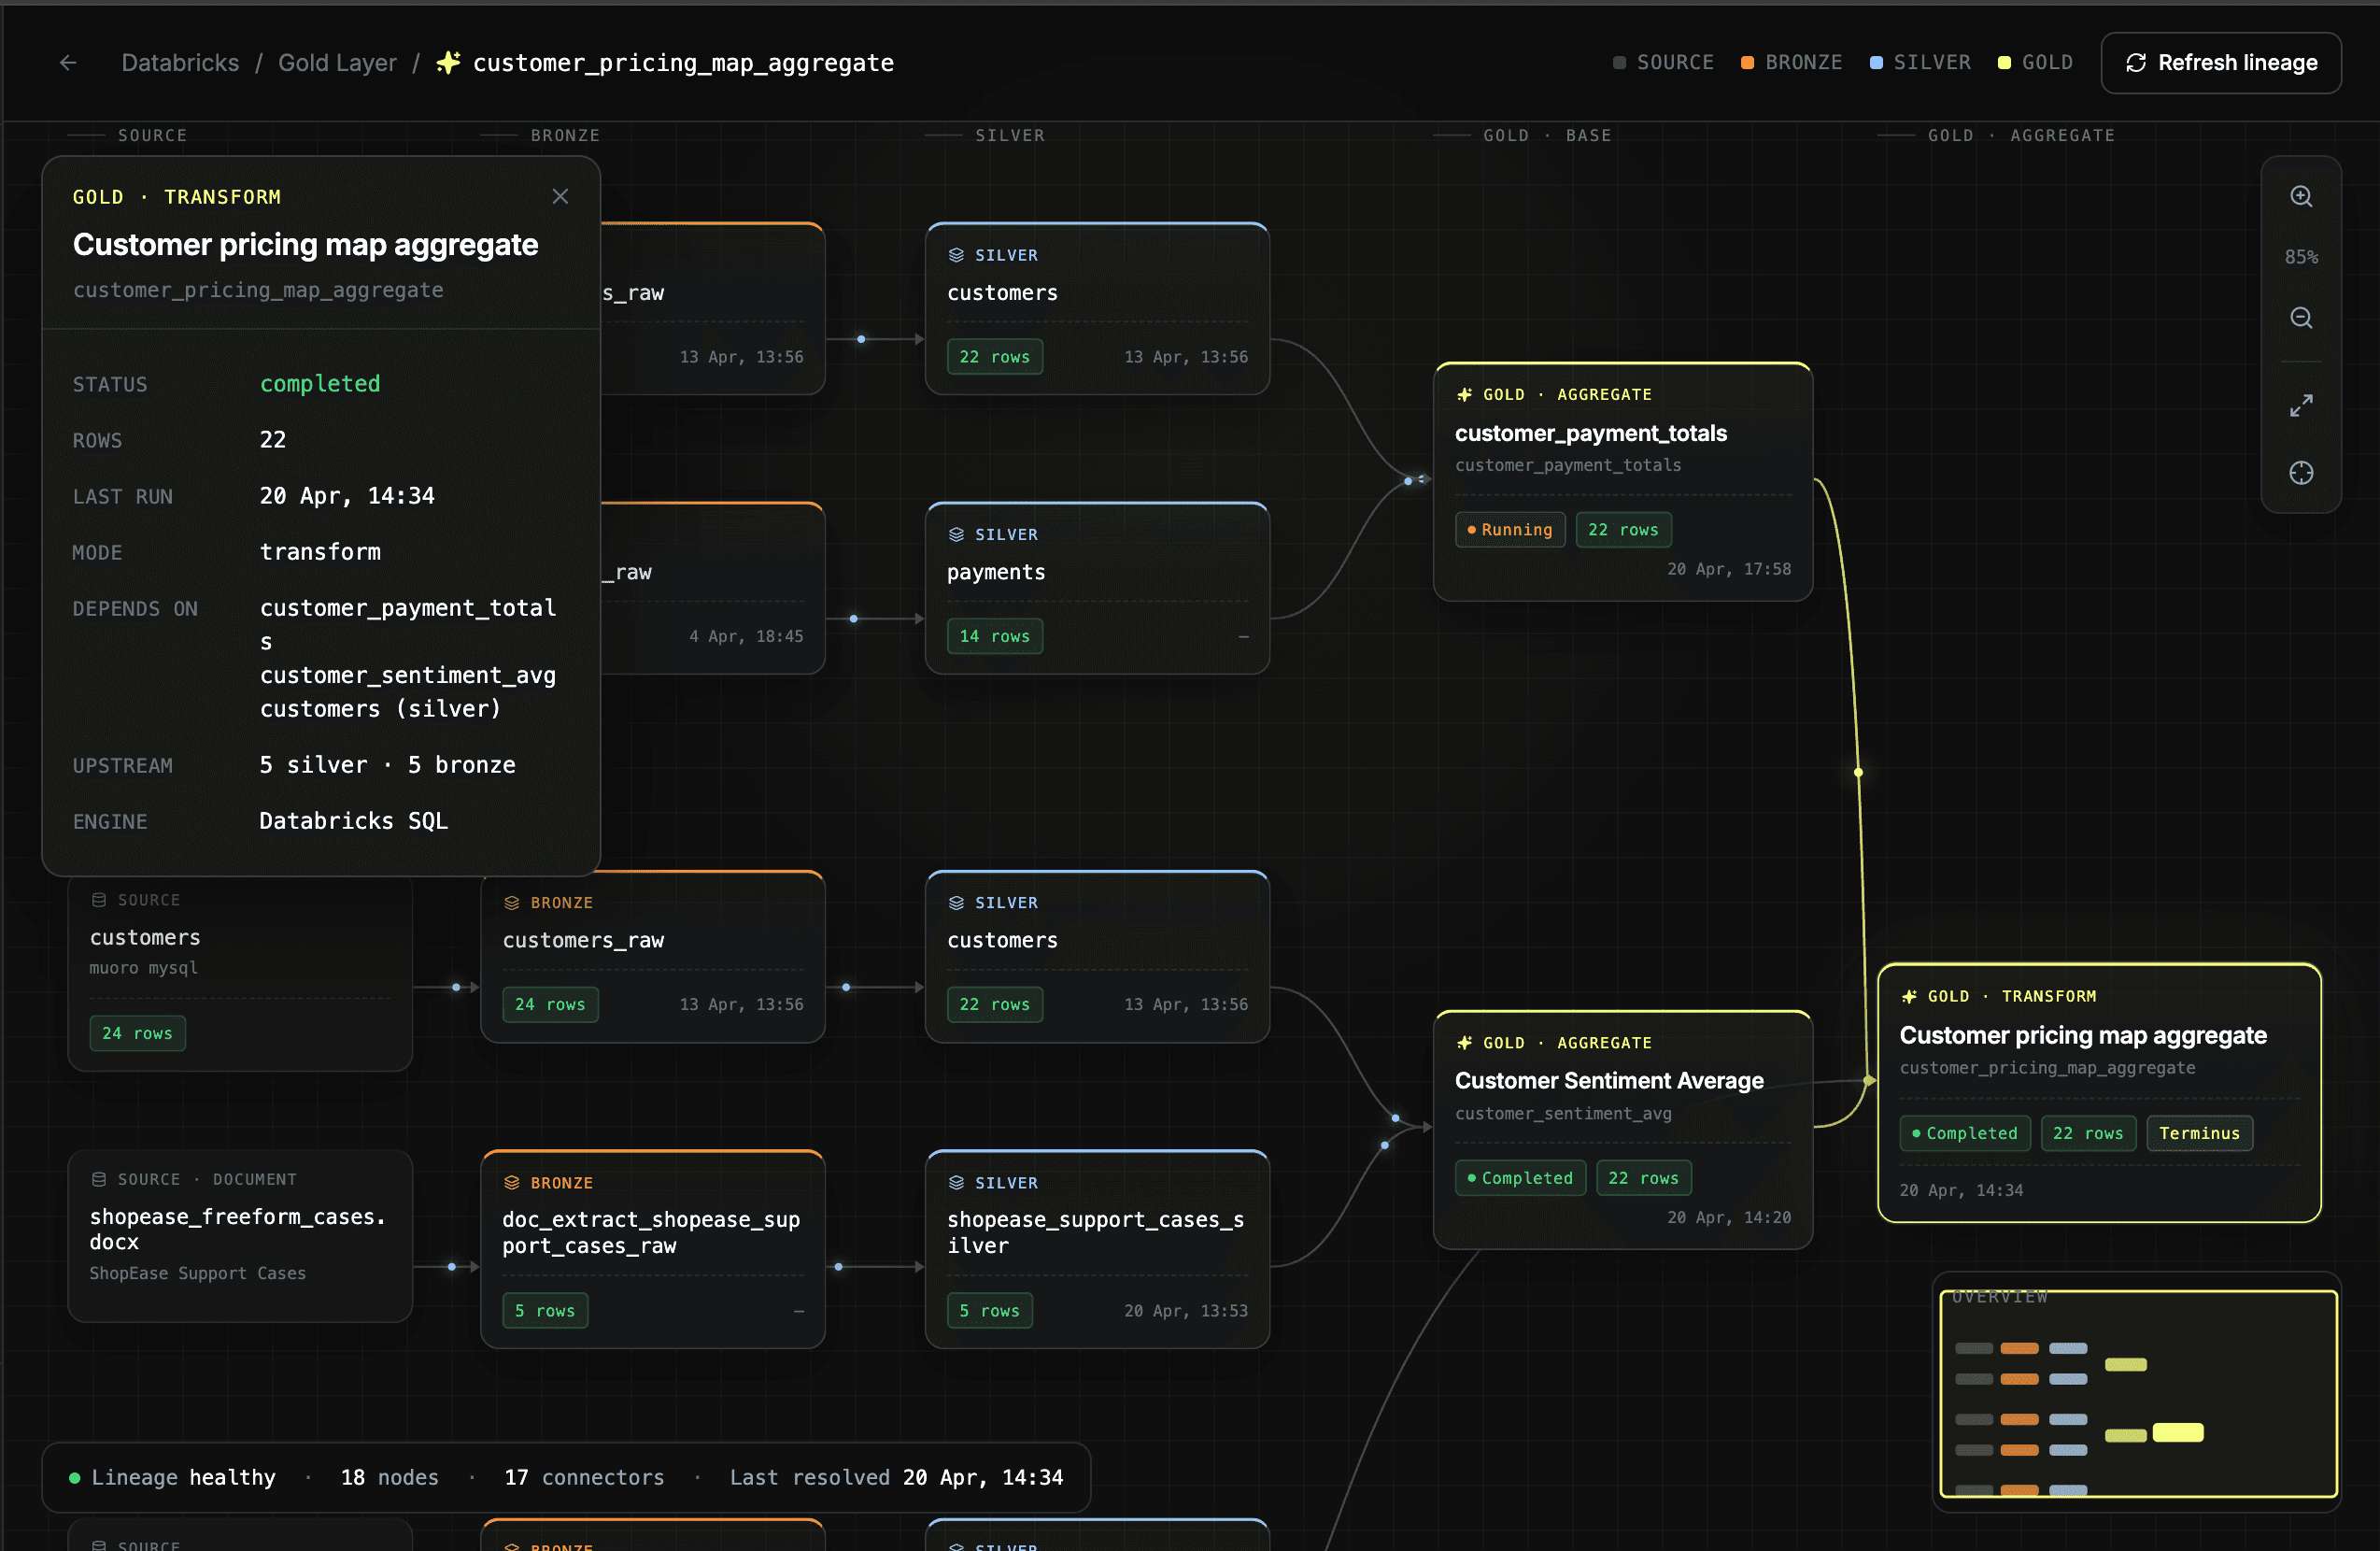Screen dimensions: 2380x1551
Task: Select the shopease_freeform_cases.docx source node
Action: coord(240,1236)
